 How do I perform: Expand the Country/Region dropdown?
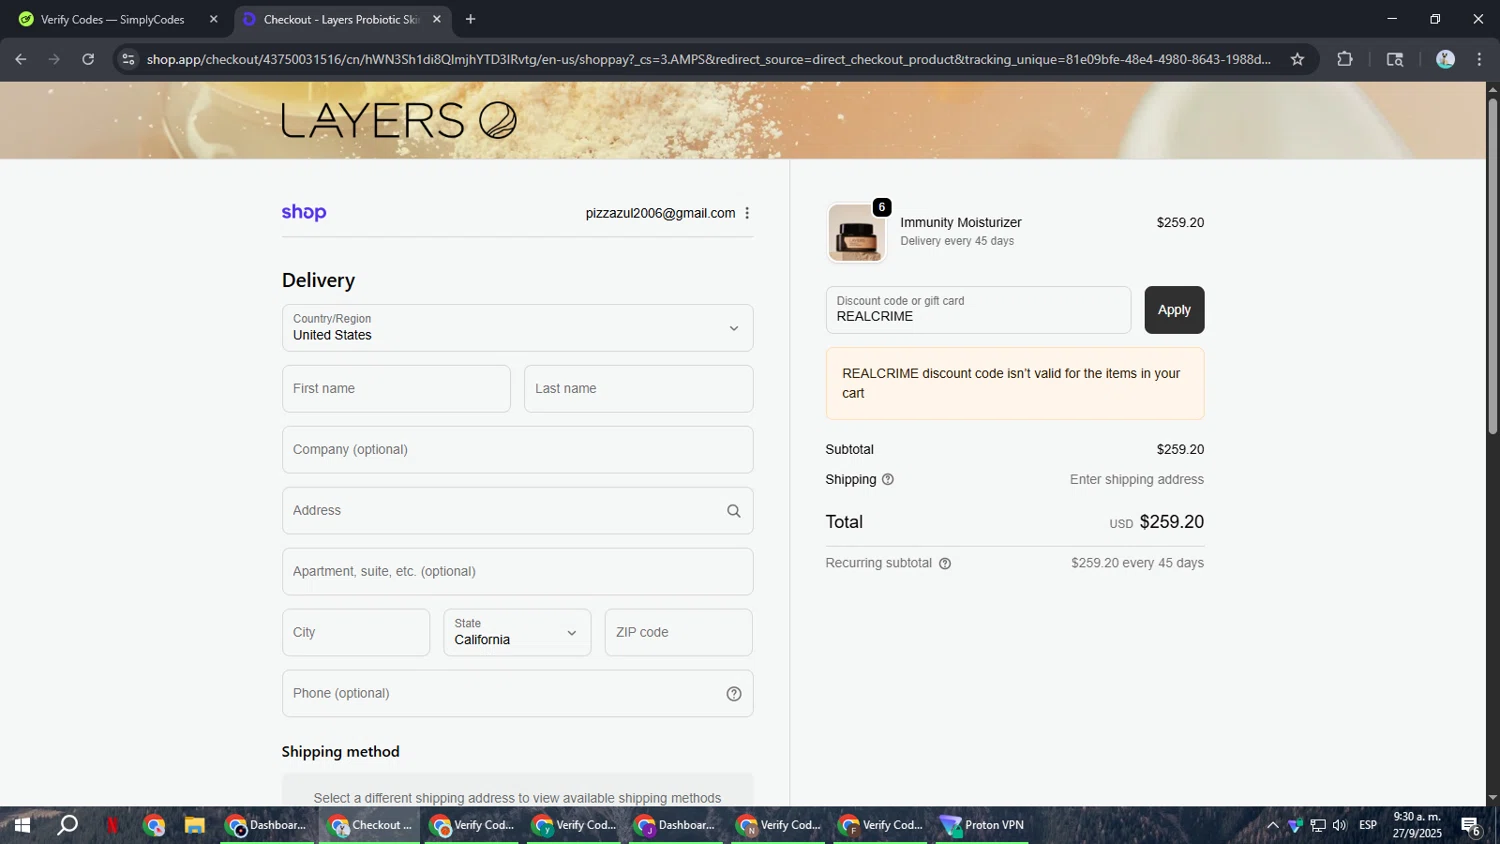pos(517,328)
